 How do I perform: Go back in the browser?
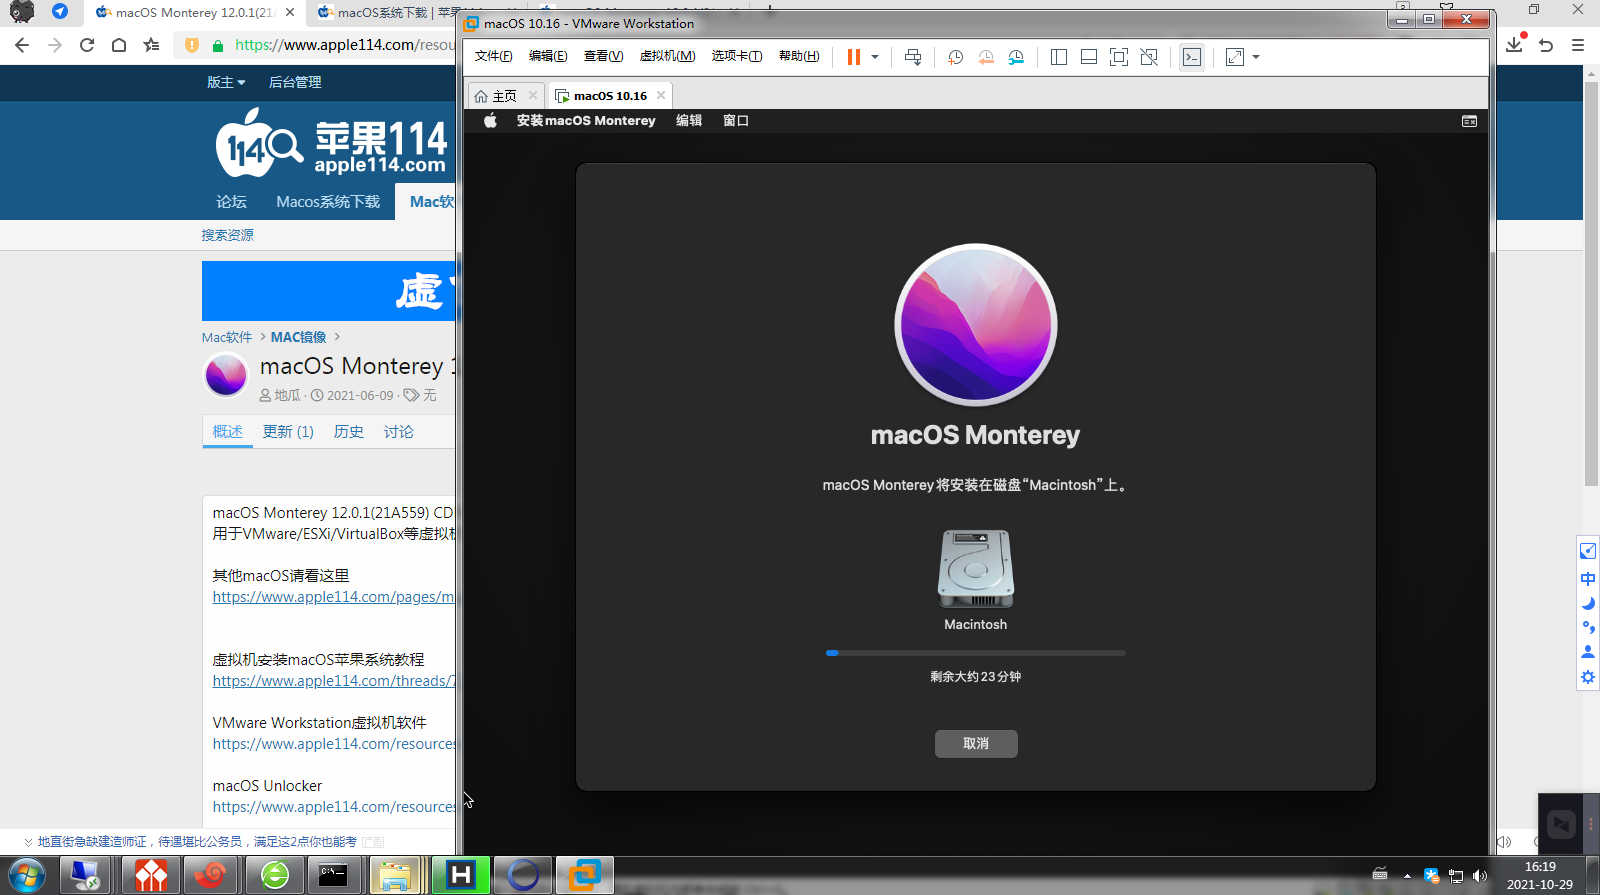click(22, 45)
